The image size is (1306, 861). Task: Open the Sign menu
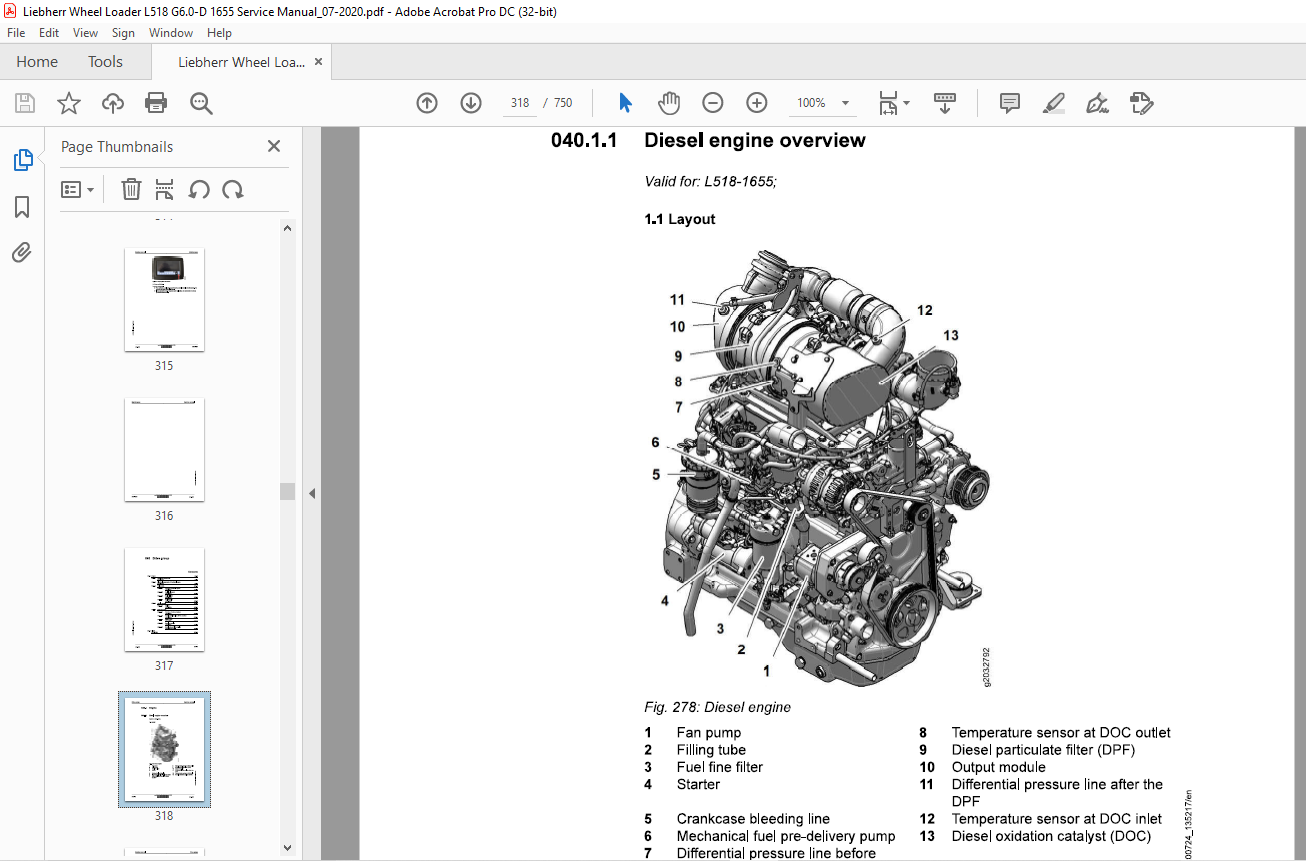[123, 33]
